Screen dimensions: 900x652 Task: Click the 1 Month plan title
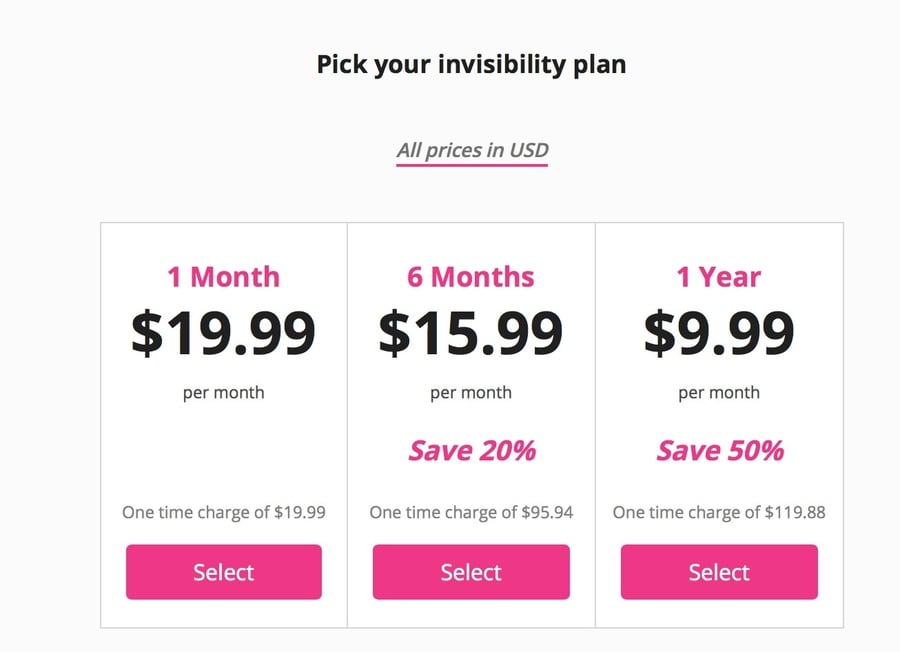click(x=223, y=277)
